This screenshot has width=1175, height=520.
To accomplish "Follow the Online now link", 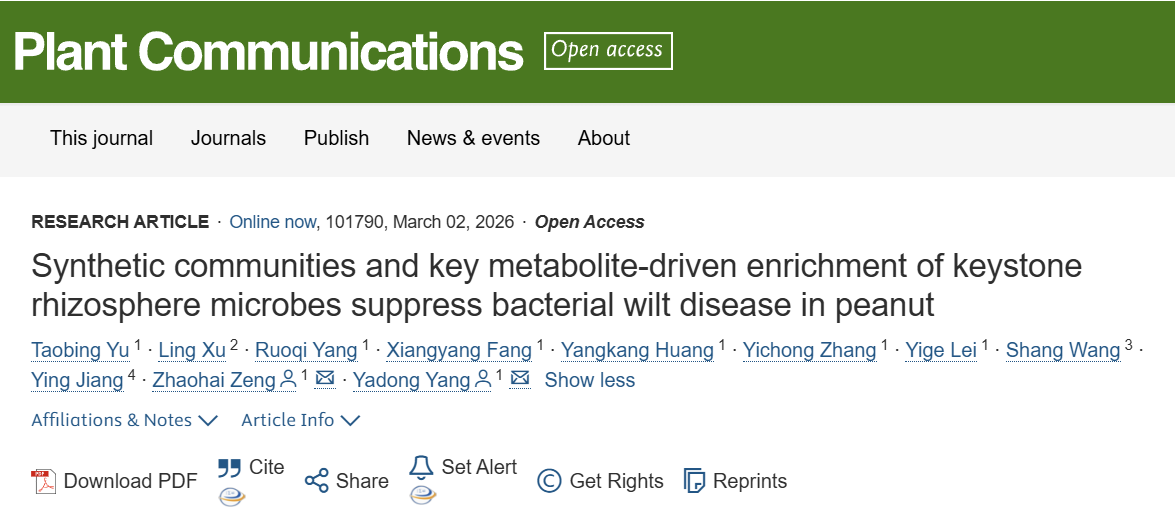I will (x=273, y=222).
